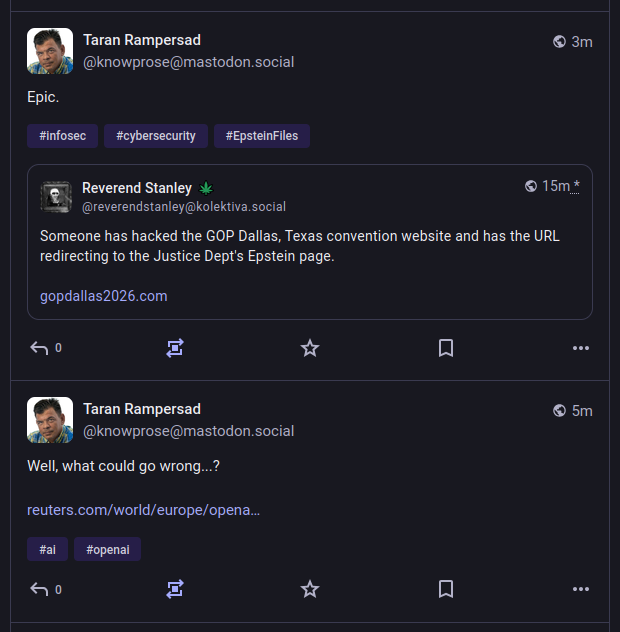The width and height of the screenshot is (620, 632).
Task: View Taran Rampersad's avatar on top post
Action: coord(50,51)
